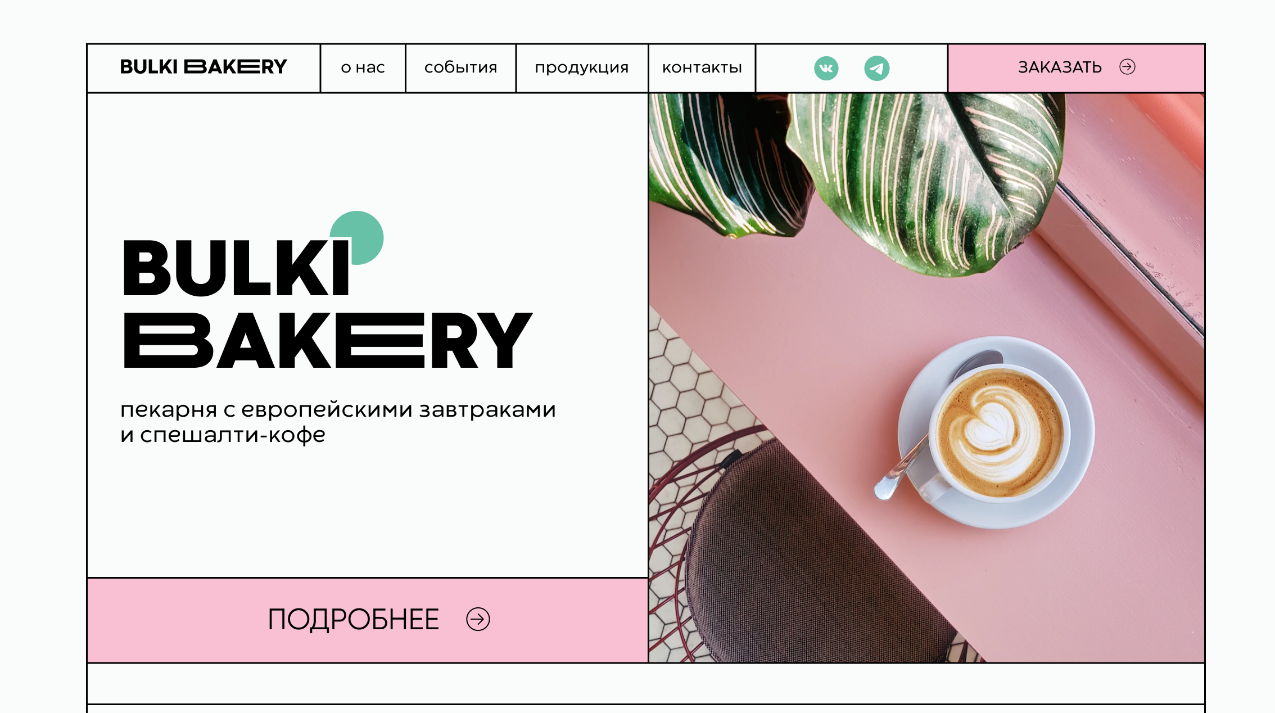This screenshot has width=1275, height=713.
Task: Open the Telegram channel icon
Action: click(877, 68)
